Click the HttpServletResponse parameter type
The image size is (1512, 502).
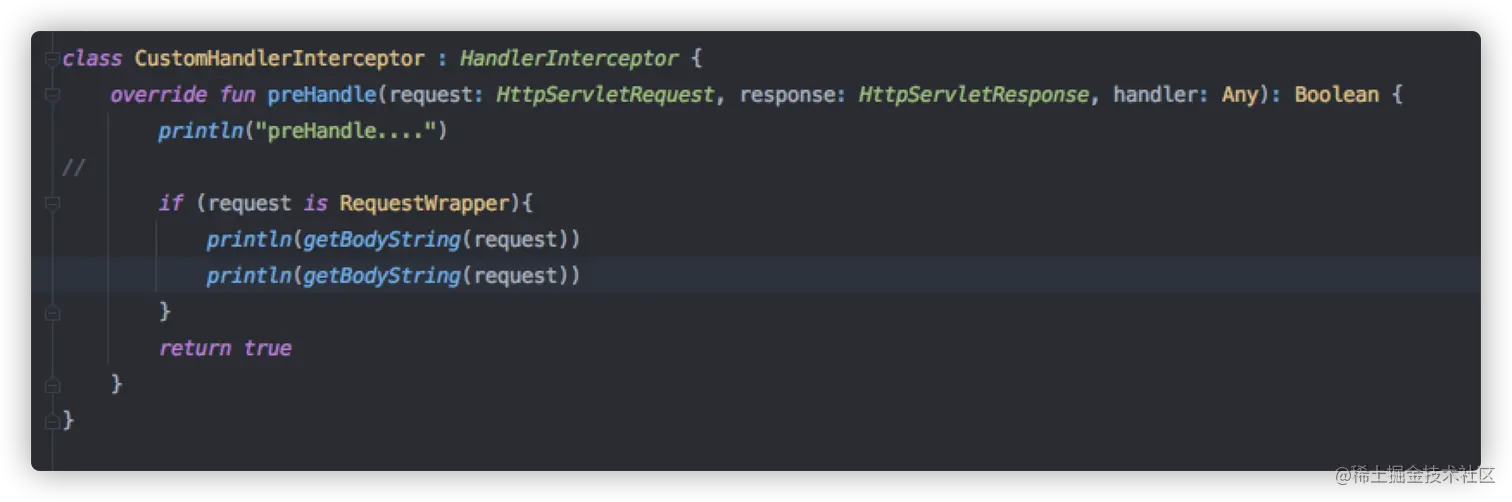(x=973, y=95)
